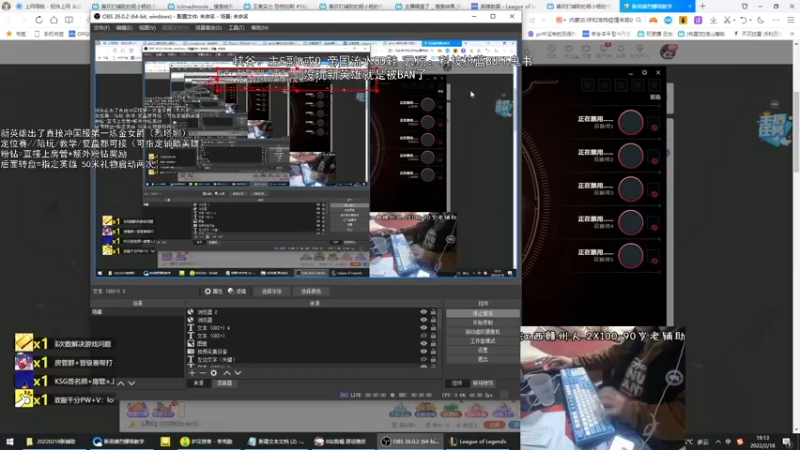Click 选择字体 button
800x450 pixels.
coord(271,291)
